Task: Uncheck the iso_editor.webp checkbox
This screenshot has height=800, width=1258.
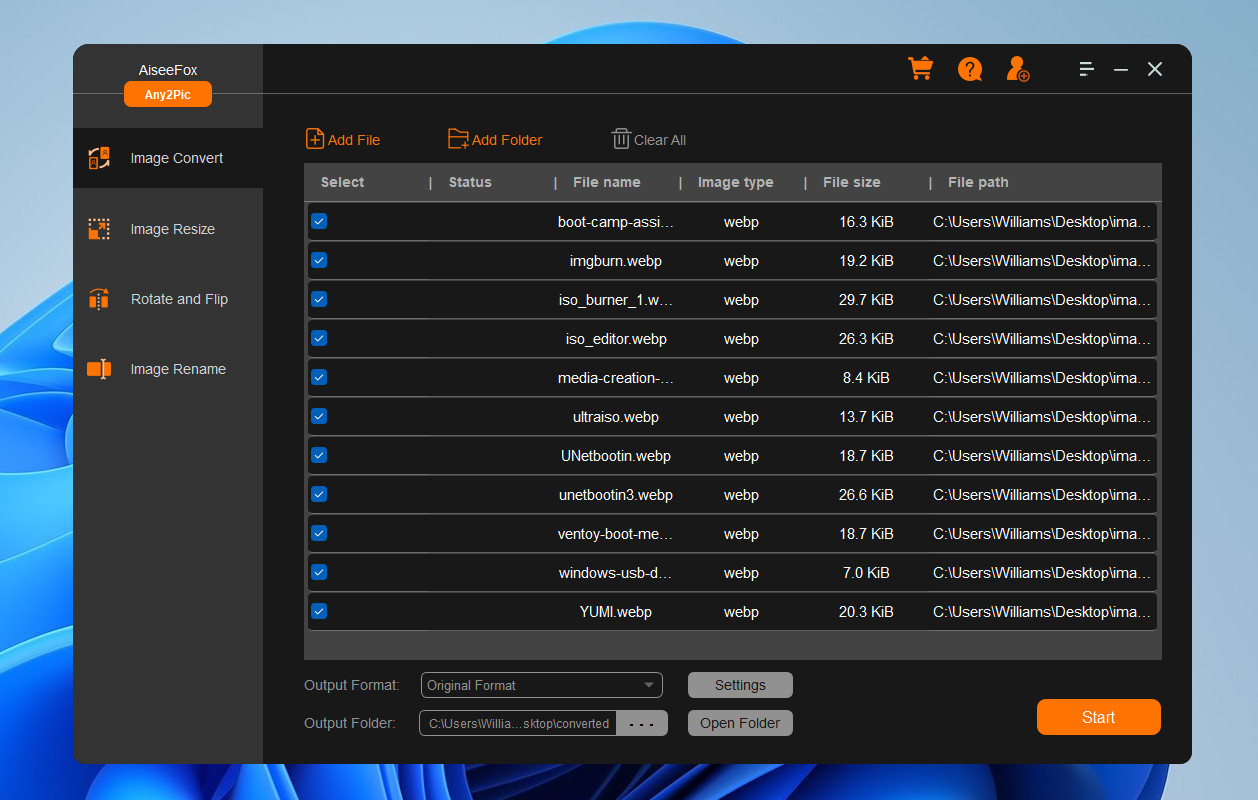Action: 319,338
